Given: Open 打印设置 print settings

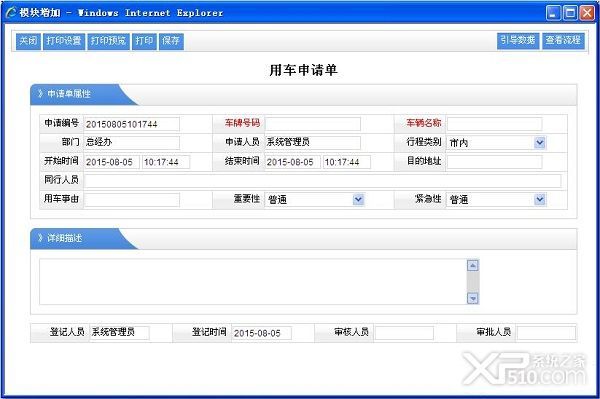Looking at the screenshot, I should 64,41.
